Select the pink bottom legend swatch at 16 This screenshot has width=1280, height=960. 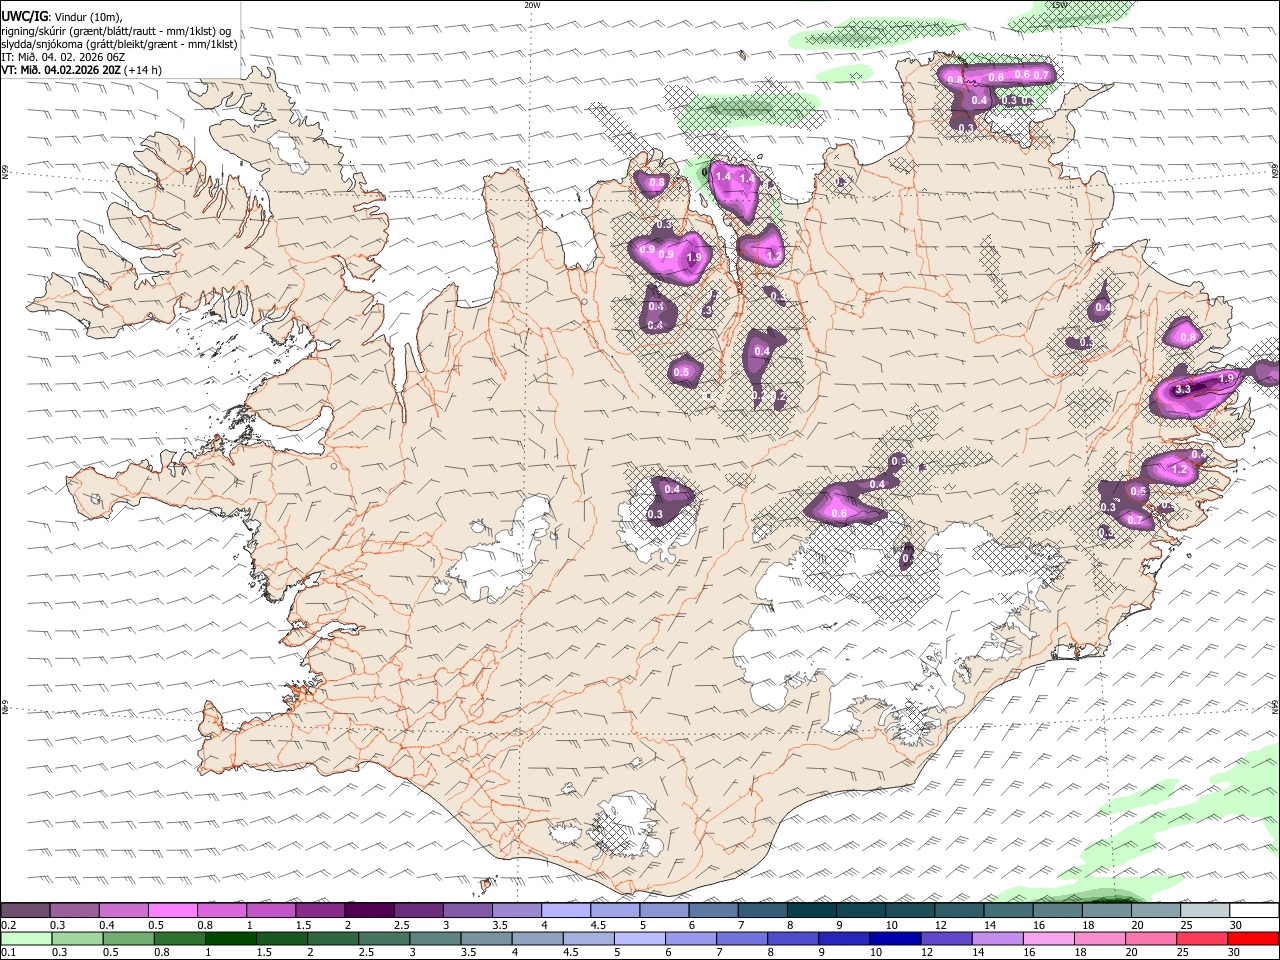(1049, 938)
